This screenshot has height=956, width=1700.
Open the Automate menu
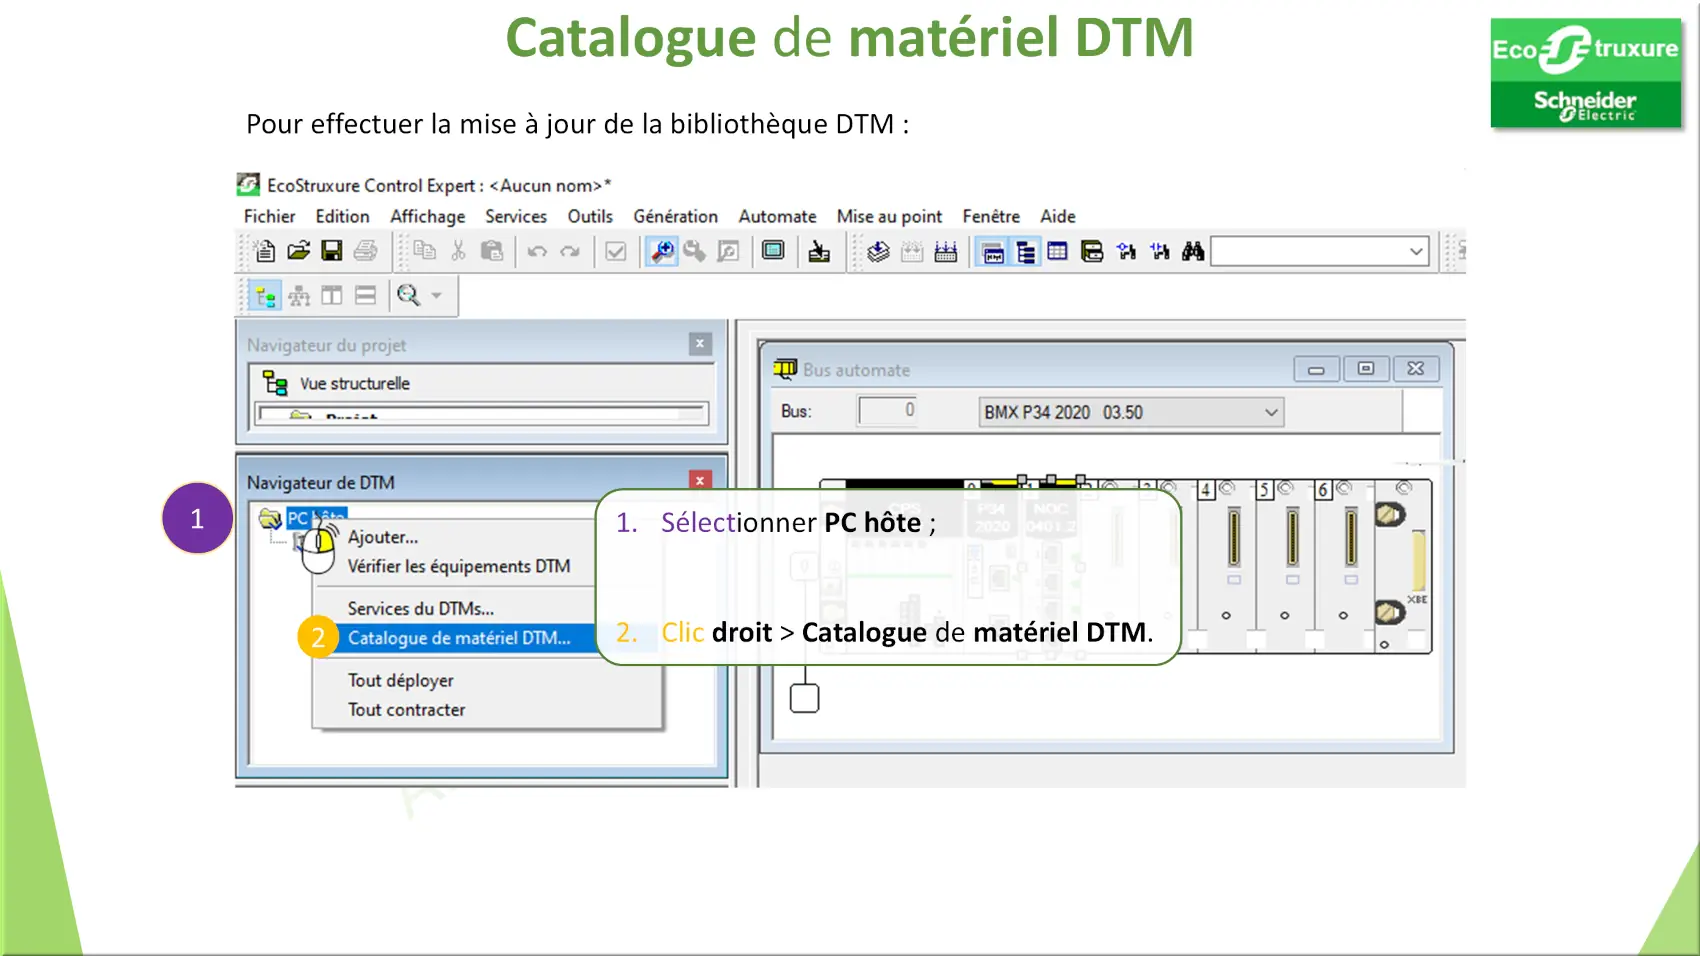[x=777, y=216]
